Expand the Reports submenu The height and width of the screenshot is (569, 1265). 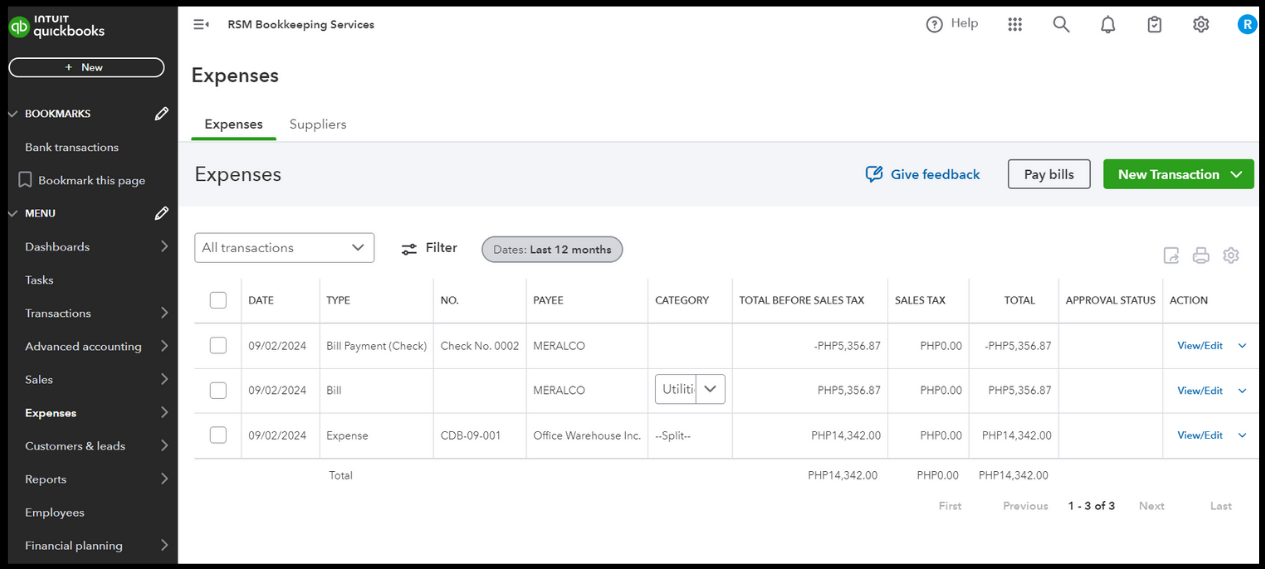coord(164,479)
